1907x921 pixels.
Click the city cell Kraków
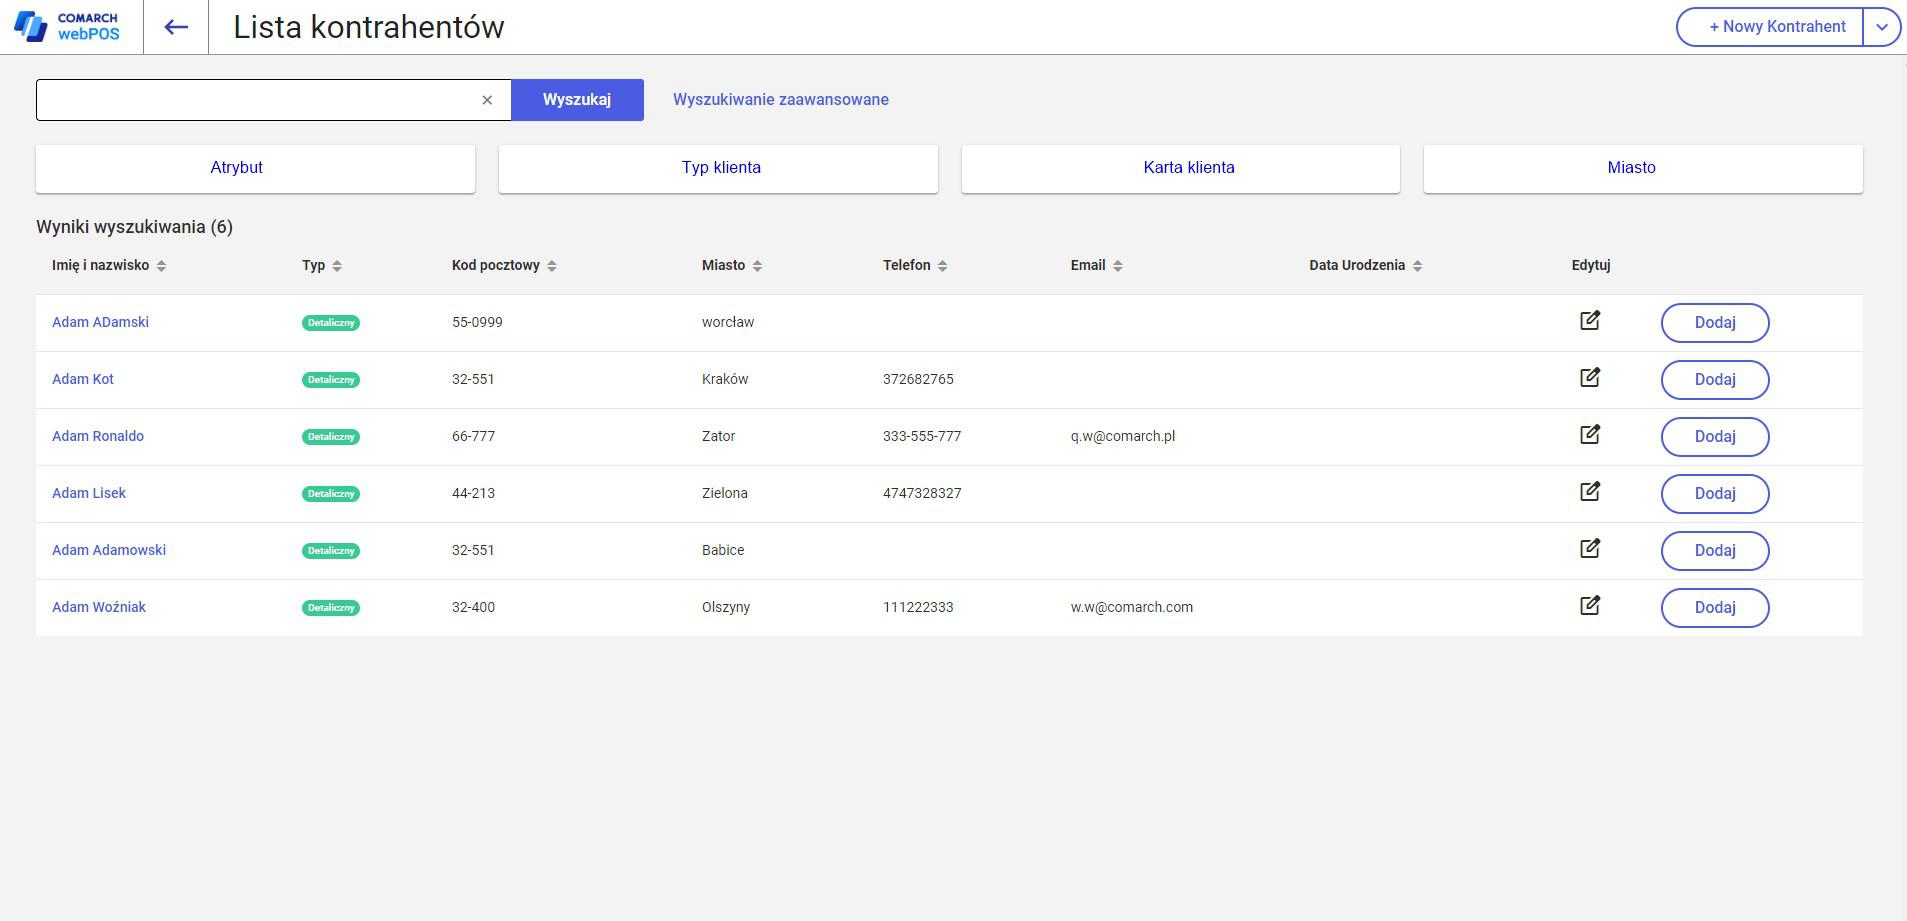[725, 379]
